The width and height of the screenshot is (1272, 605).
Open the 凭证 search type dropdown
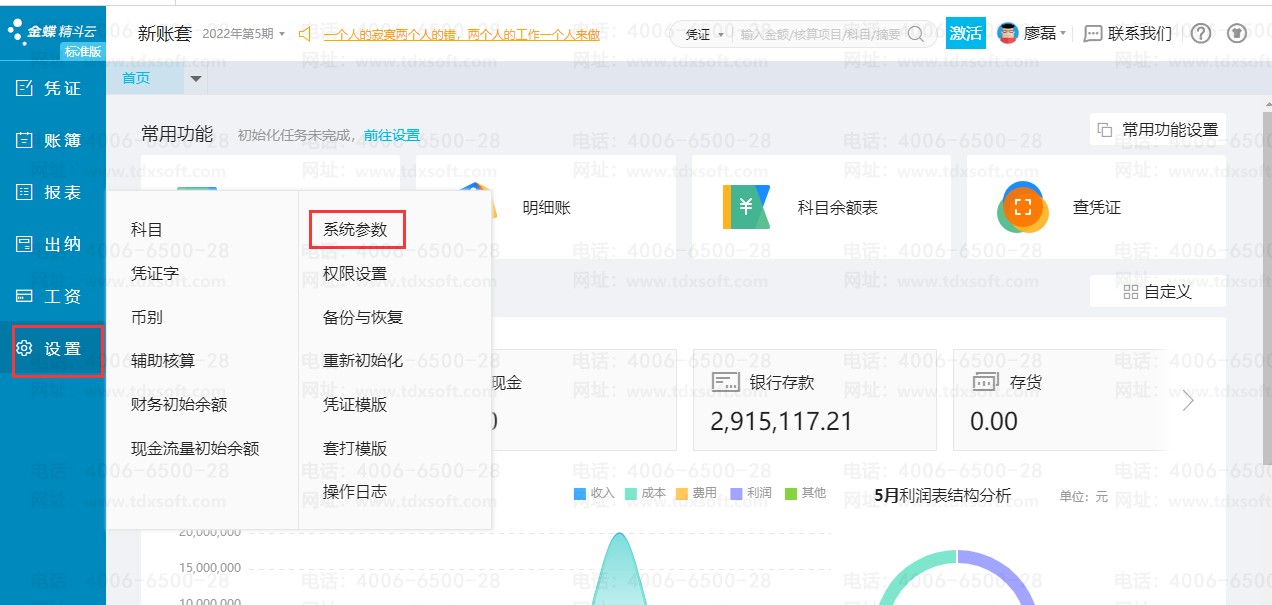tap(704, 34)
